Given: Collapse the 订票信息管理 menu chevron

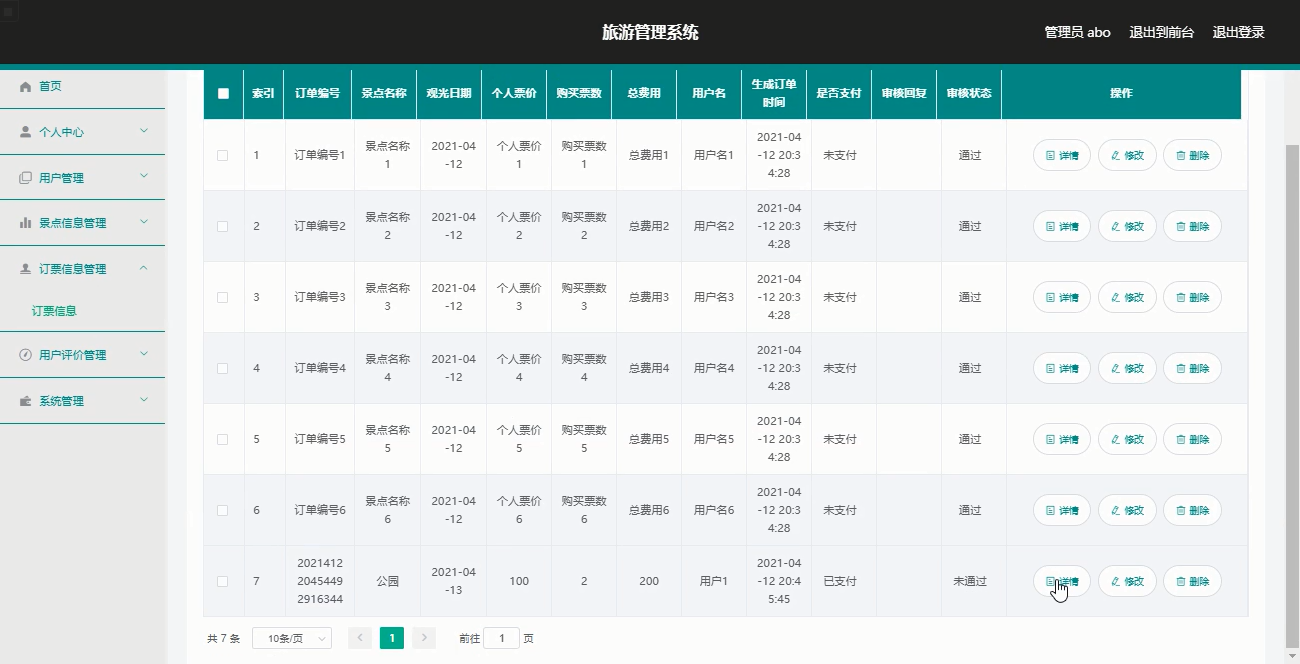Looking at the screenshot, I should coord(144,268).
